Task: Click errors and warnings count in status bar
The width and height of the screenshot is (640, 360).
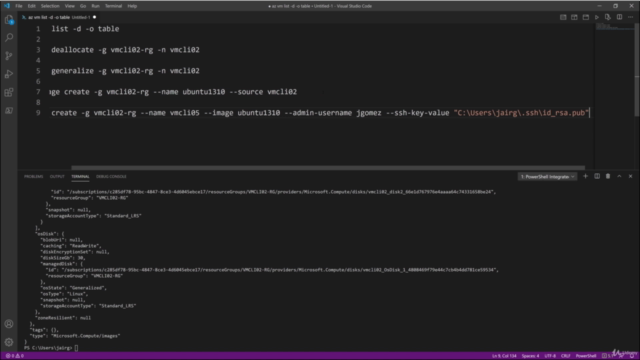Action: 14,356
